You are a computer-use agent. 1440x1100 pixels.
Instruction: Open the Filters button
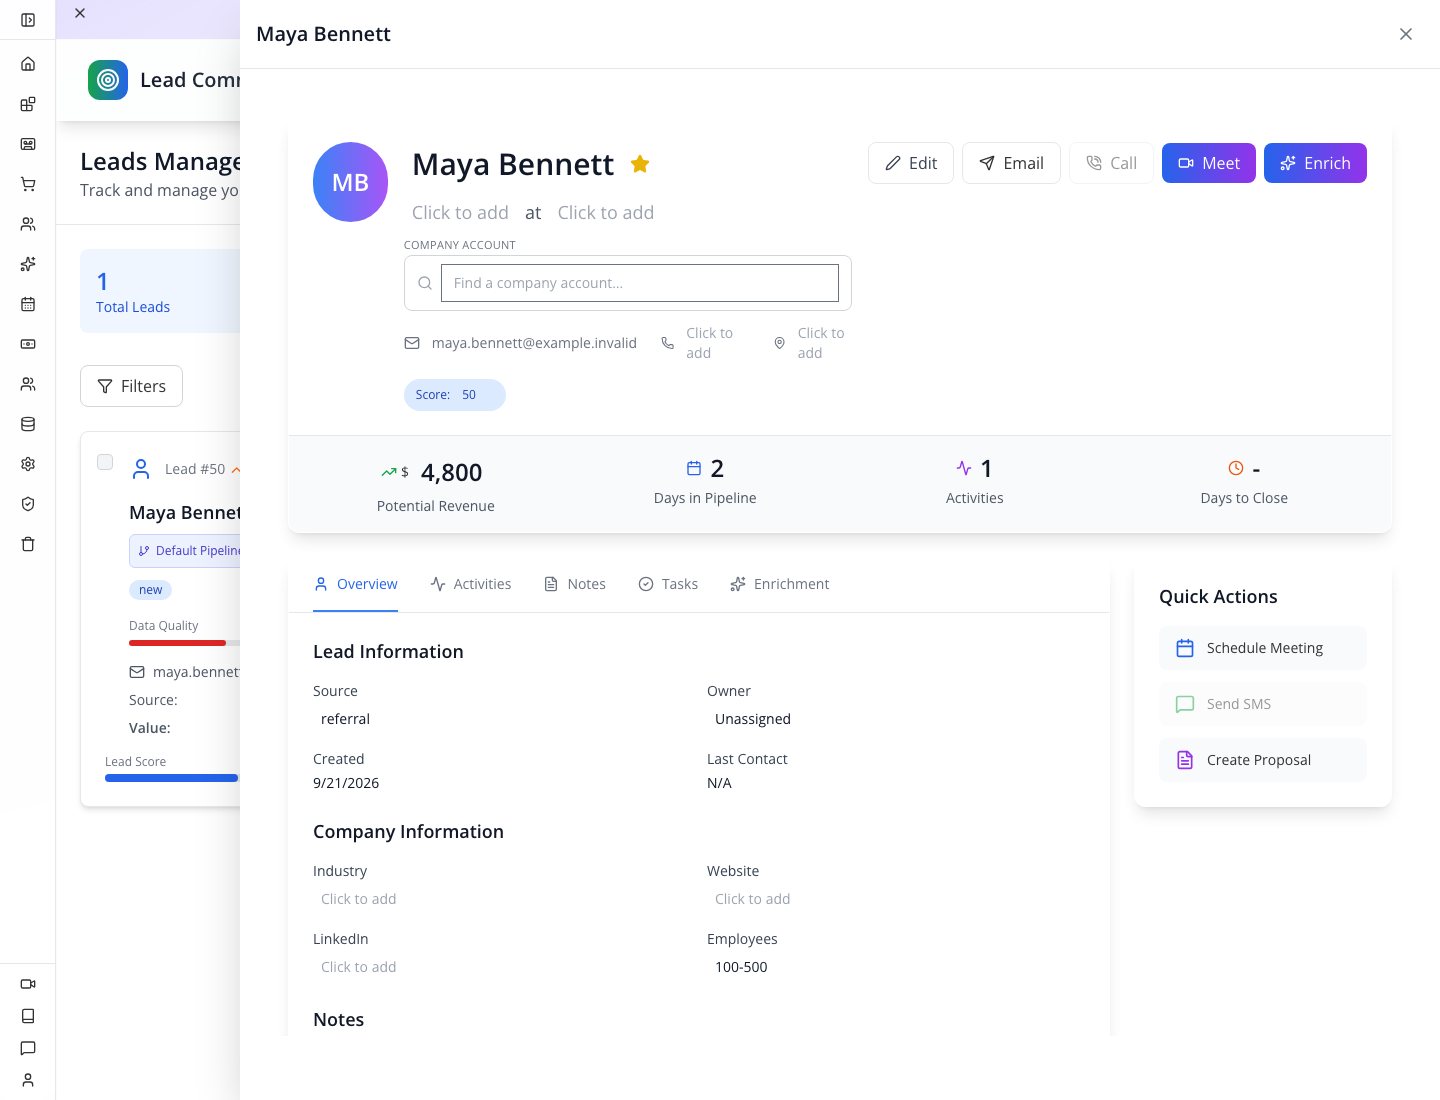click(131, 386)
